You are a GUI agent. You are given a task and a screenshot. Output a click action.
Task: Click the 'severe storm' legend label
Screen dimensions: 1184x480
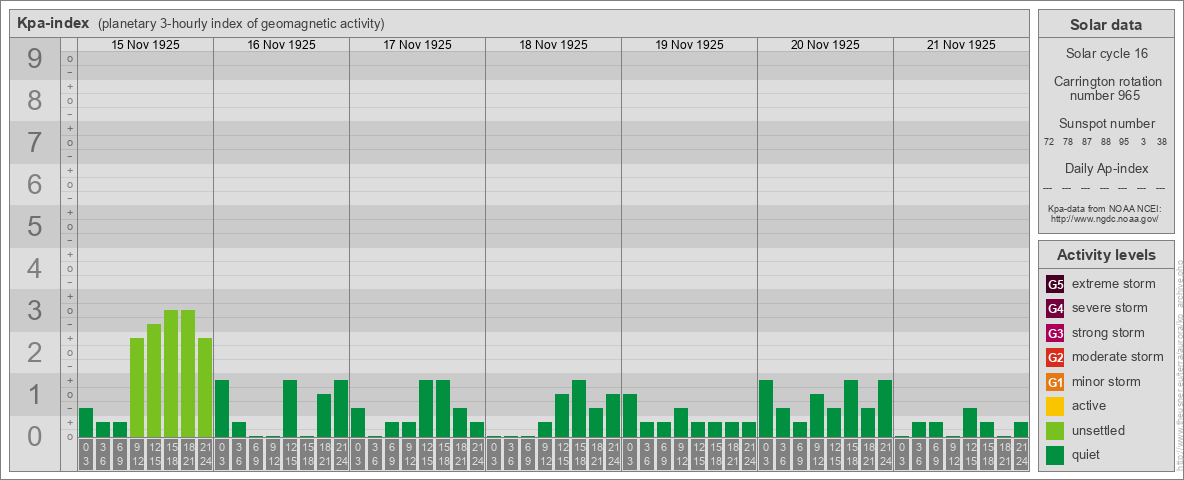[1109, 308]
